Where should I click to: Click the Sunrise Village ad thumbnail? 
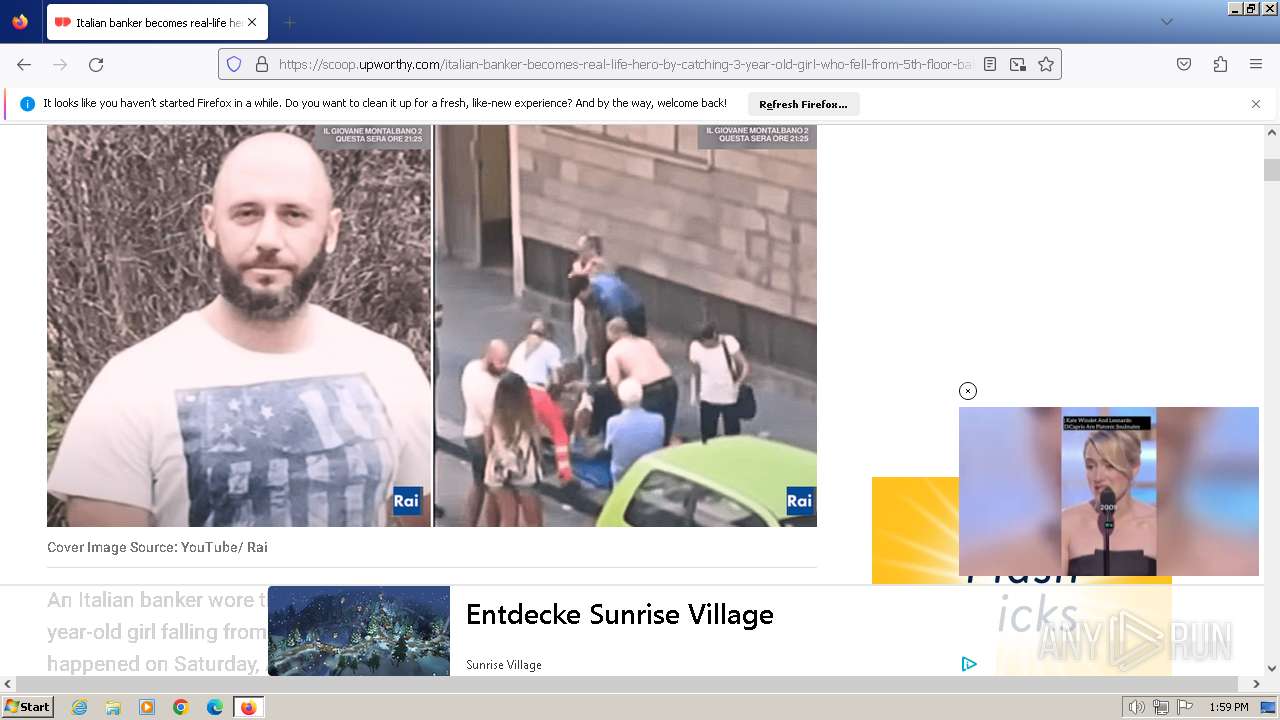[359, 631]
